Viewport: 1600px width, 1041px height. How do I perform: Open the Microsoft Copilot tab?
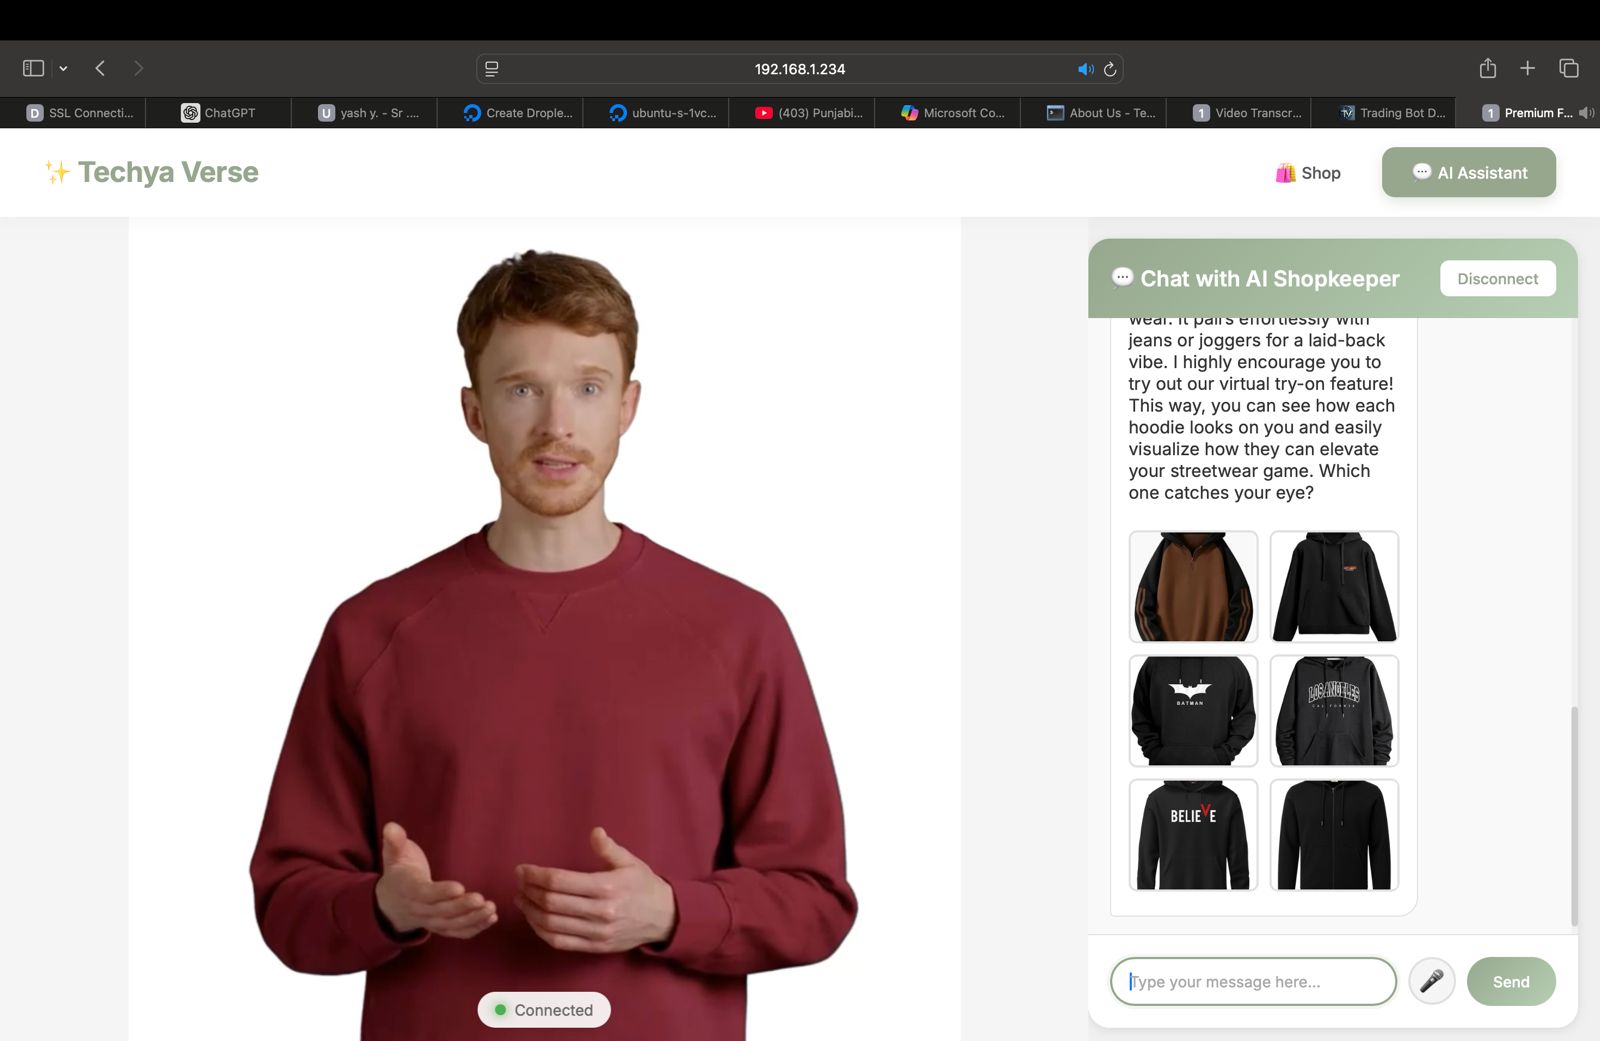click(953, 113)
